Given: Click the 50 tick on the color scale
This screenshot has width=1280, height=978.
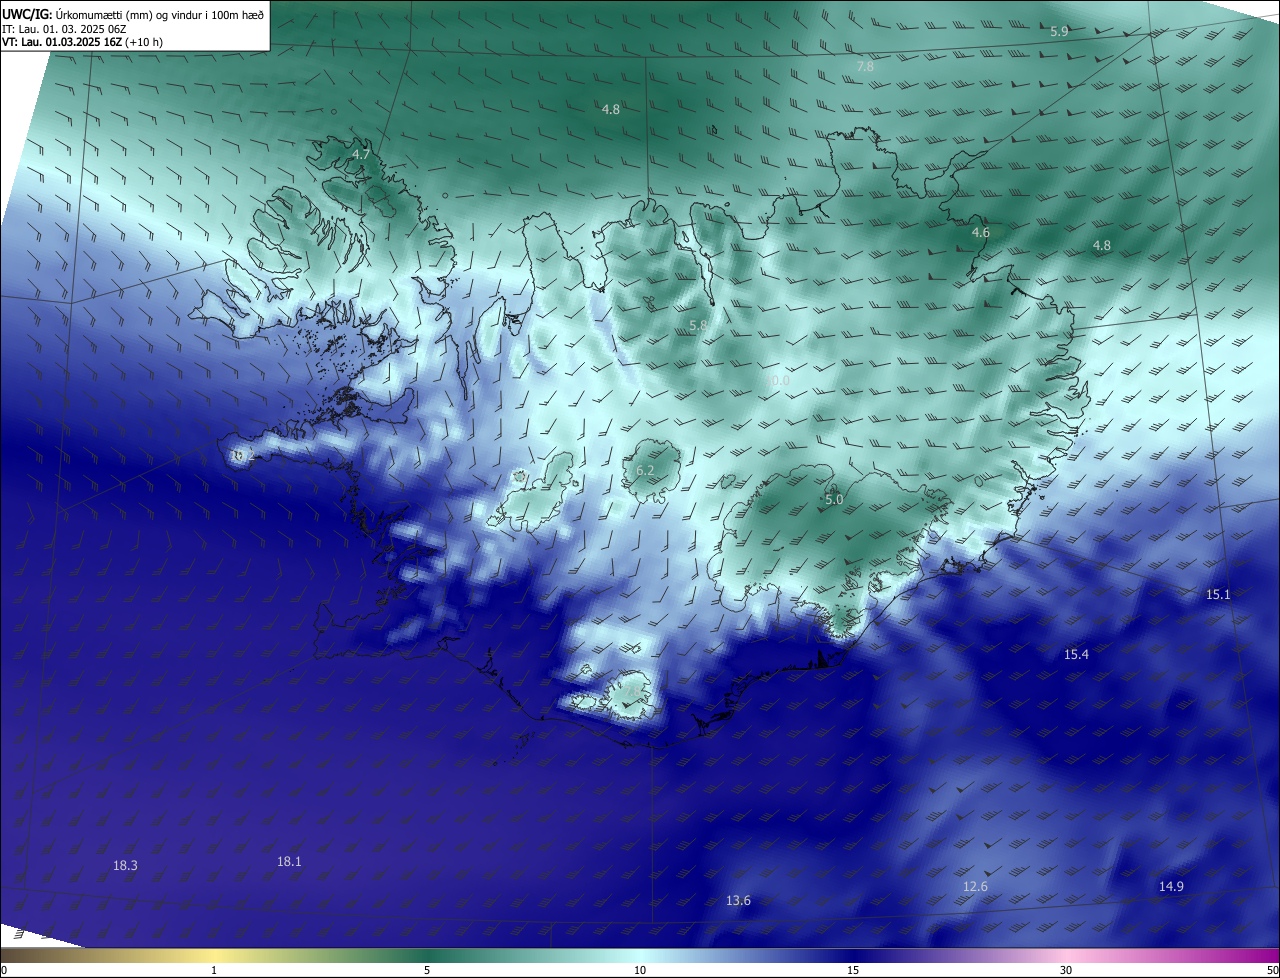Looking at the screenshot, I should point(1272,970).
